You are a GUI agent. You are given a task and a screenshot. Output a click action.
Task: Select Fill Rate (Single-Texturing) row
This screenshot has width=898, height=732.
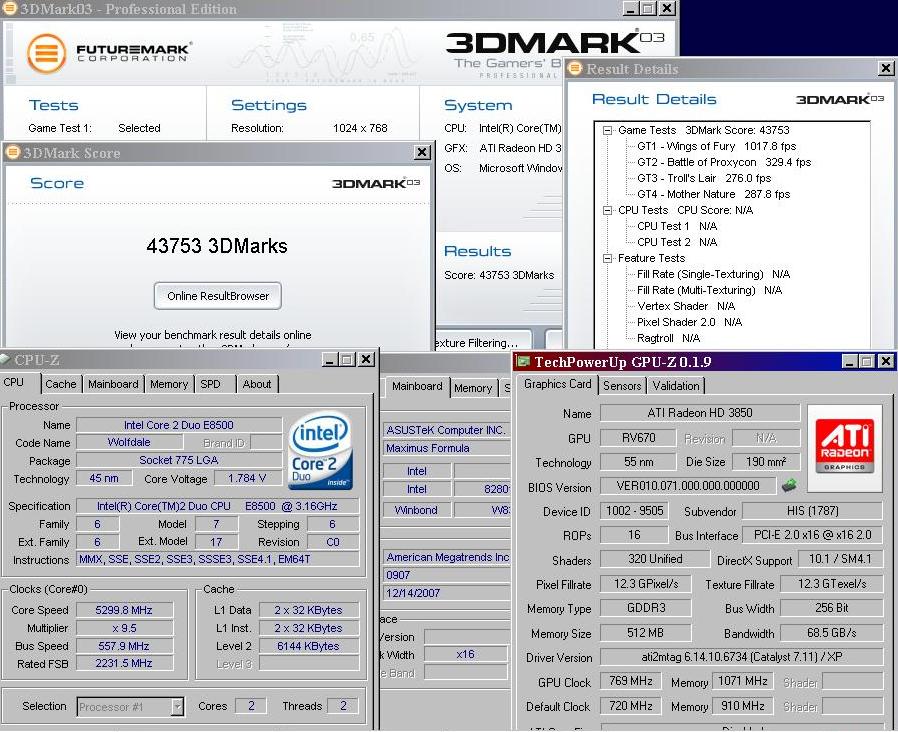tap(714, 274)
